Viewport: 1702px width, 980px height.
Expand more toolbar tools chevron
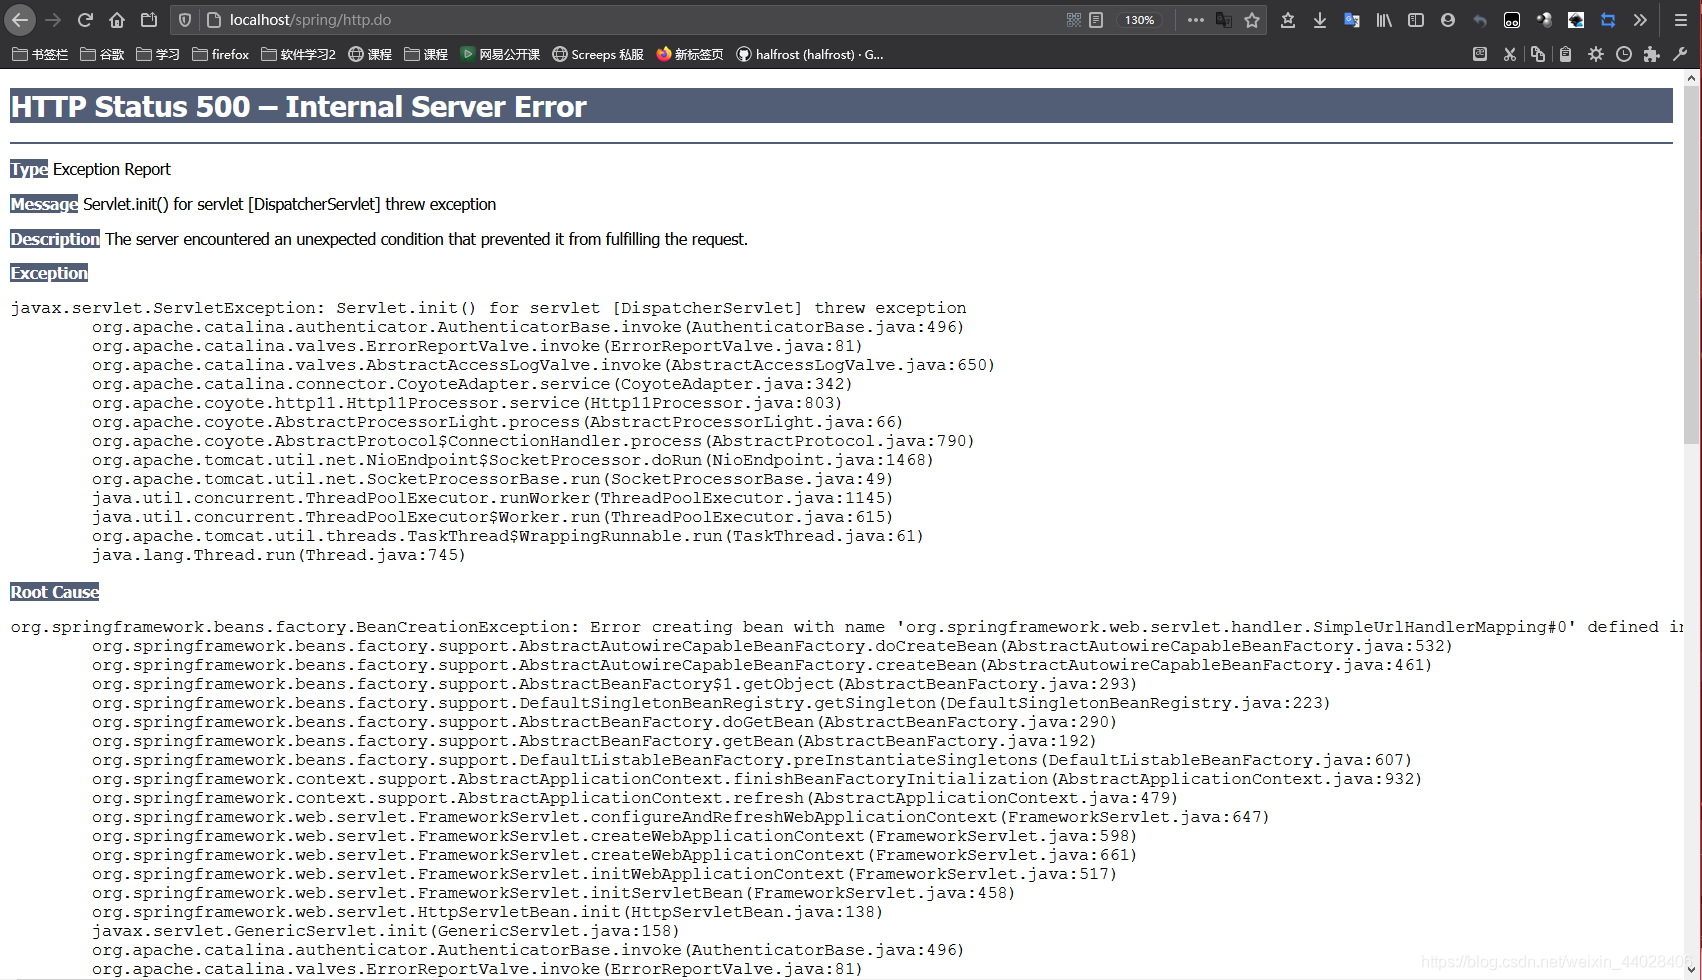click(1640, 20)
